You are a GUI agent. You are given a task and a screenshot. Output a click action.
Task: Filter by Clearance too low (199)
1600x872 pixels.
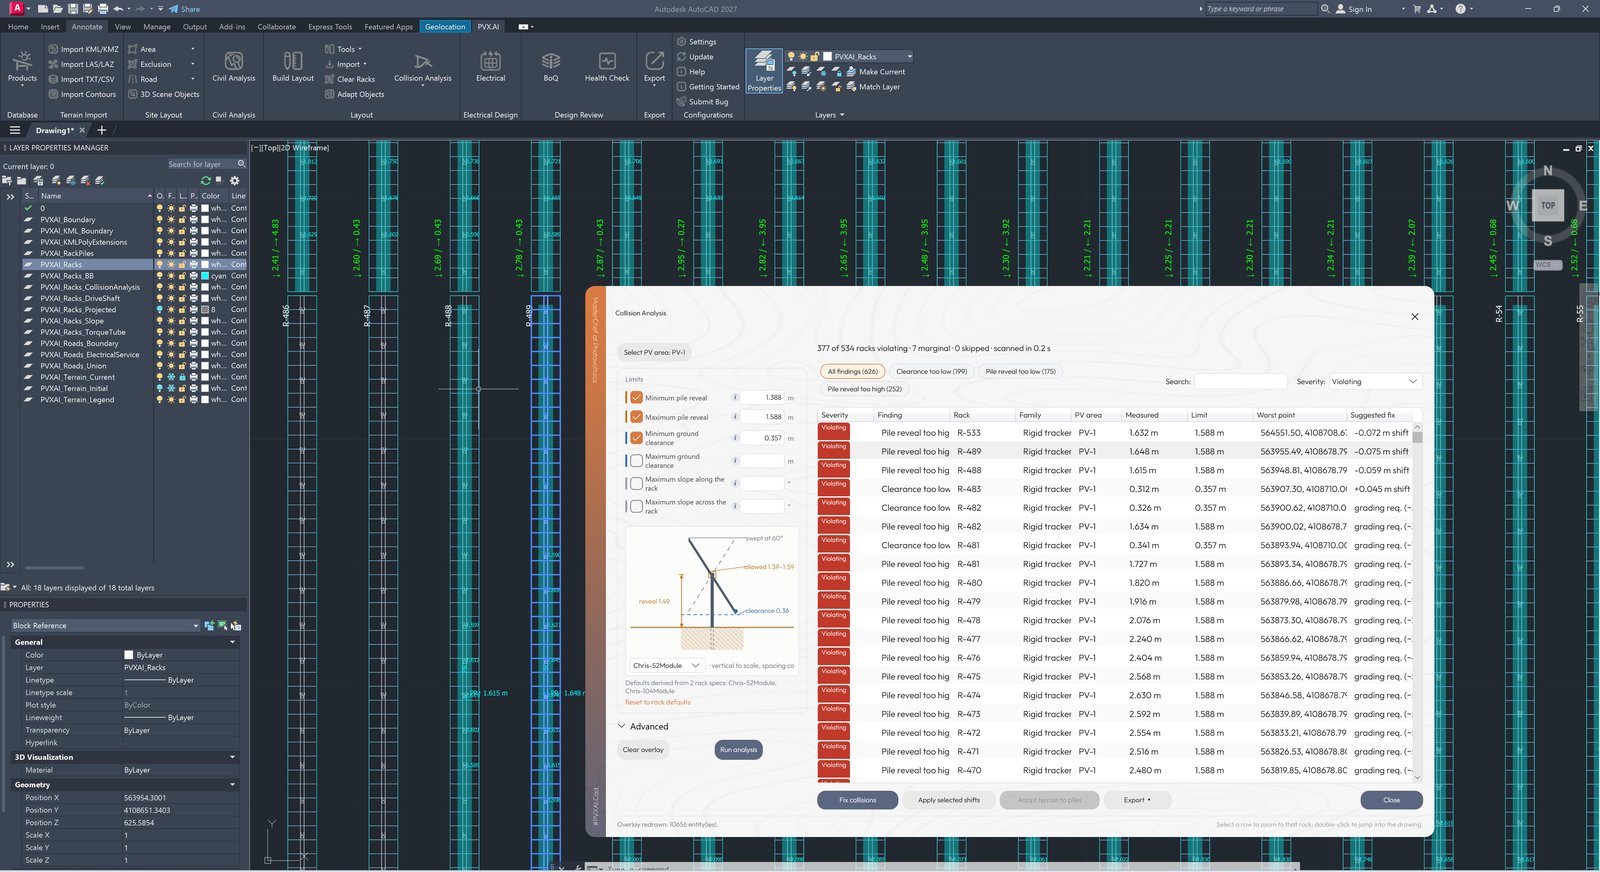[932, 371]
